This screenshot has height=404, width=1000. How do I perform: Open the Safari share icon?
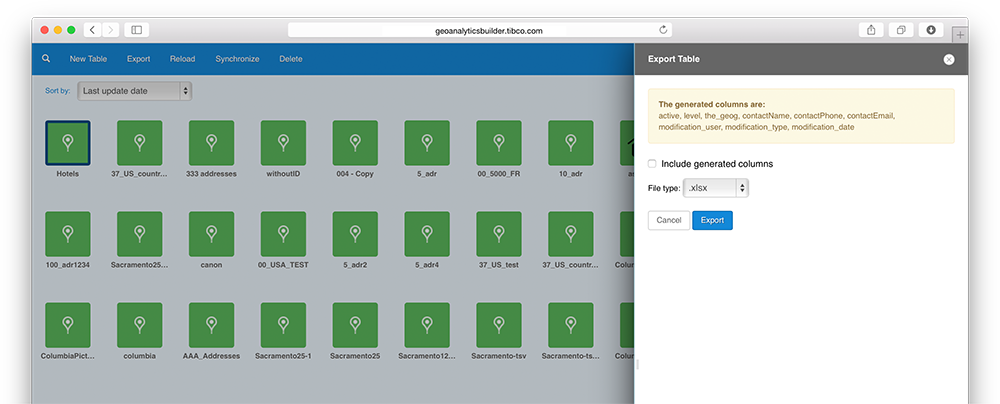[871, 30]
